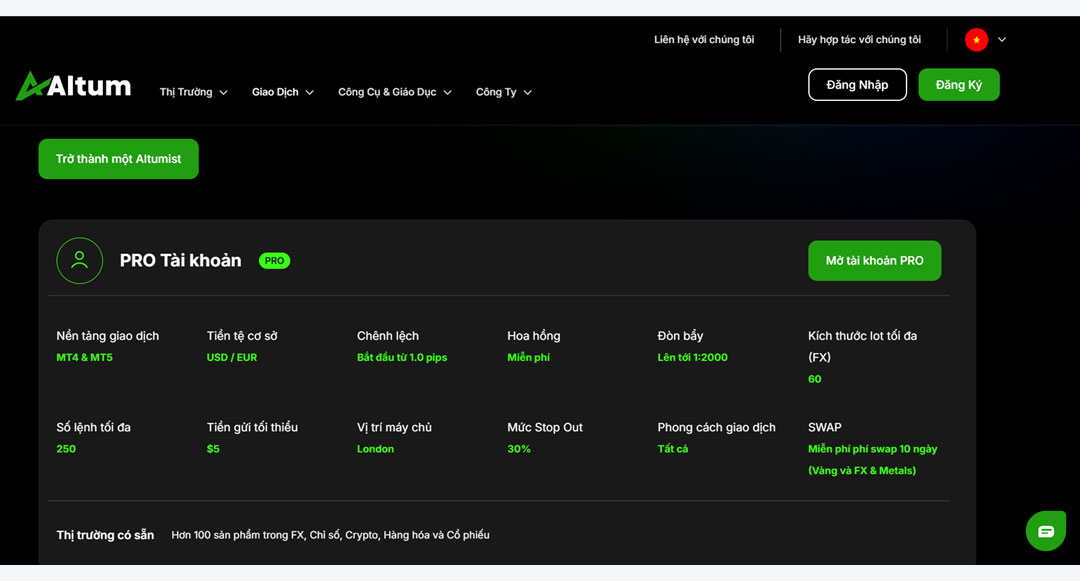Click the Kích thước lot tối đa label
Screen dimensions: 1080x581
coord(862,346)
